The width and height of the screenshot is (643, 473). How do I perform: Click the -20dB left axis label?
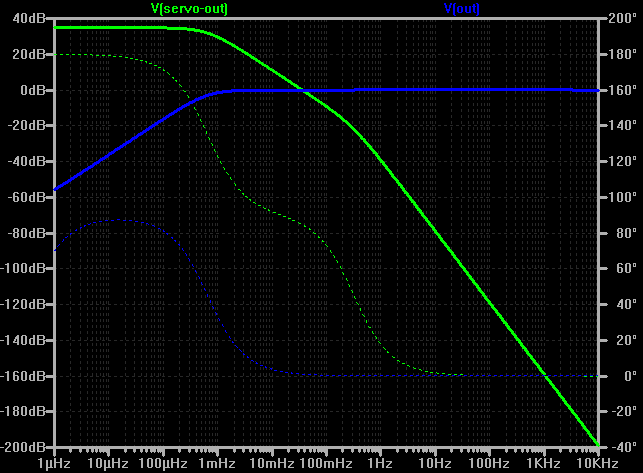pos(26,125)
